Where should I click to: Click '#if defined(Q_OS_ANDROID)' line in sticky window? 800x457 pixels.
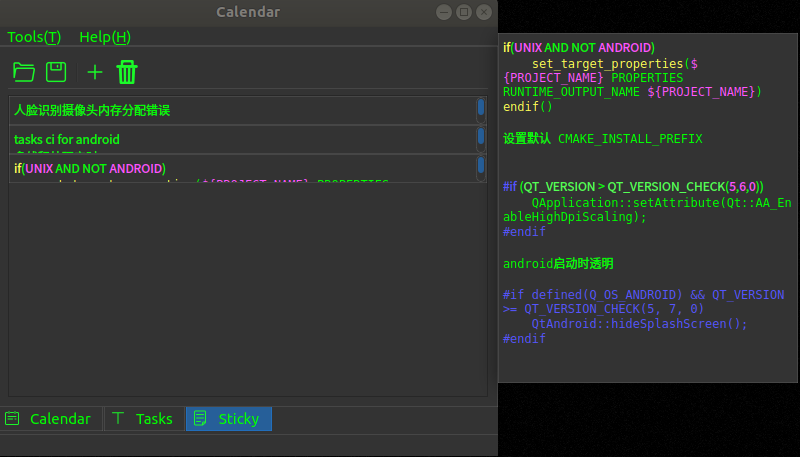(643, 295)
